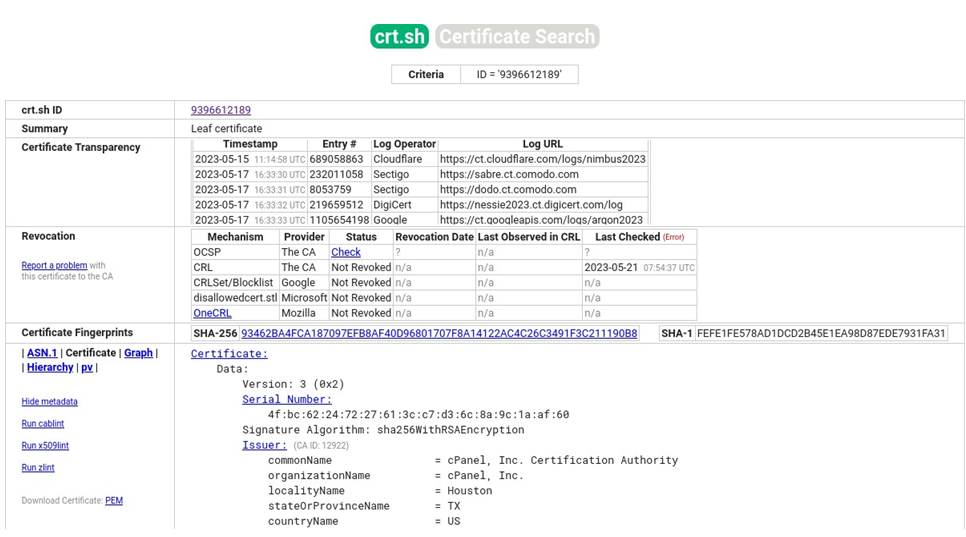Select the 2023-05-15 timestamp cell
This screenshot has height=537, width=966.
250,159
